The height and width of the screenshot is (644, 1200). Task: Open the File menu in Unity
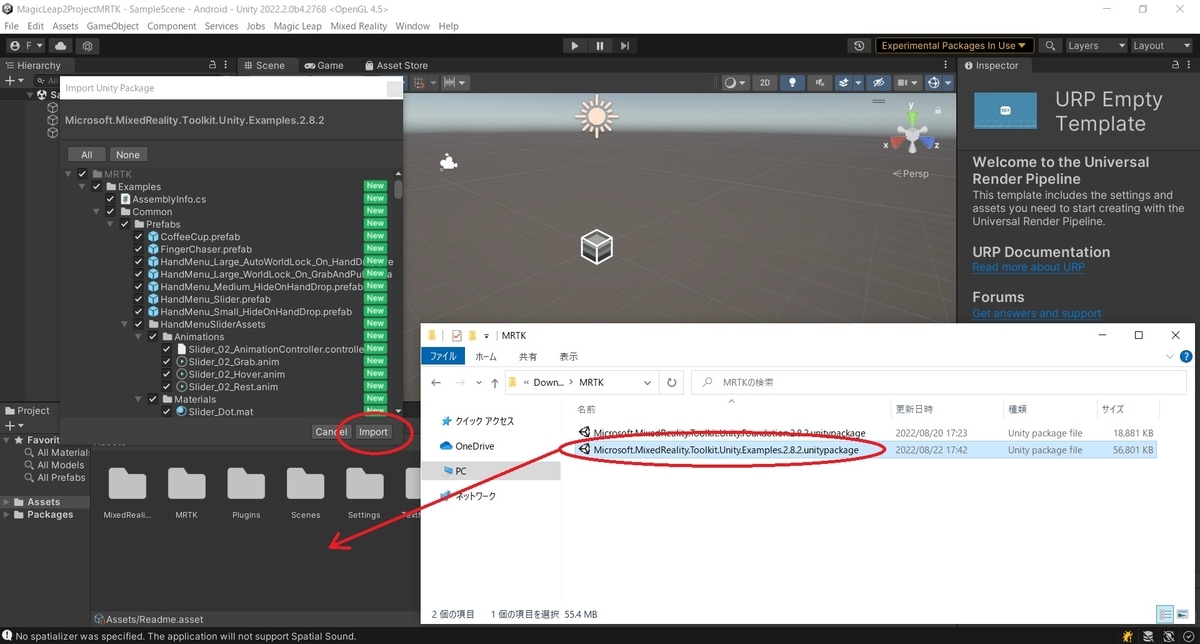(12, 26)
